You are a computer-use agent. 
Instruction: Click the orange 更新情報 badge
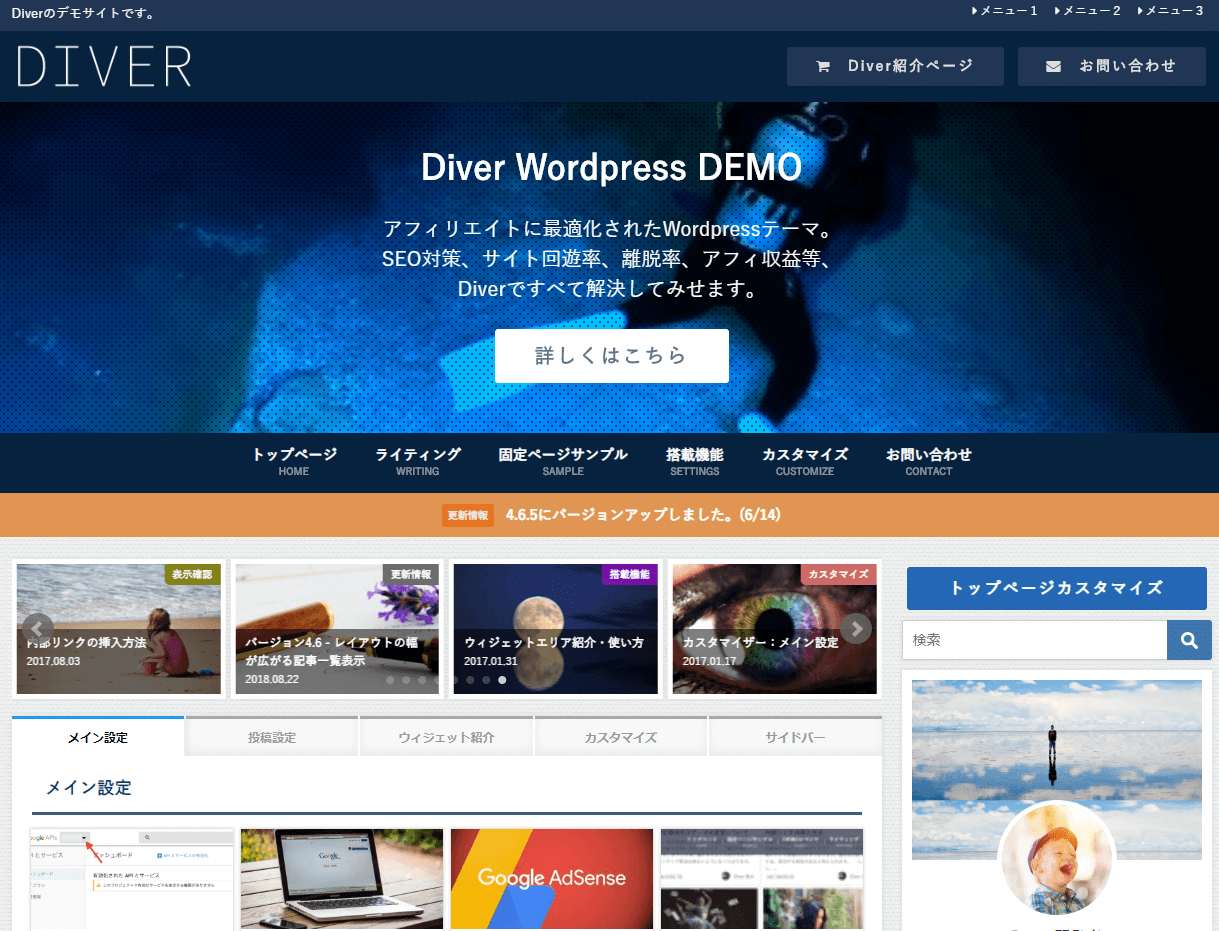468,515
